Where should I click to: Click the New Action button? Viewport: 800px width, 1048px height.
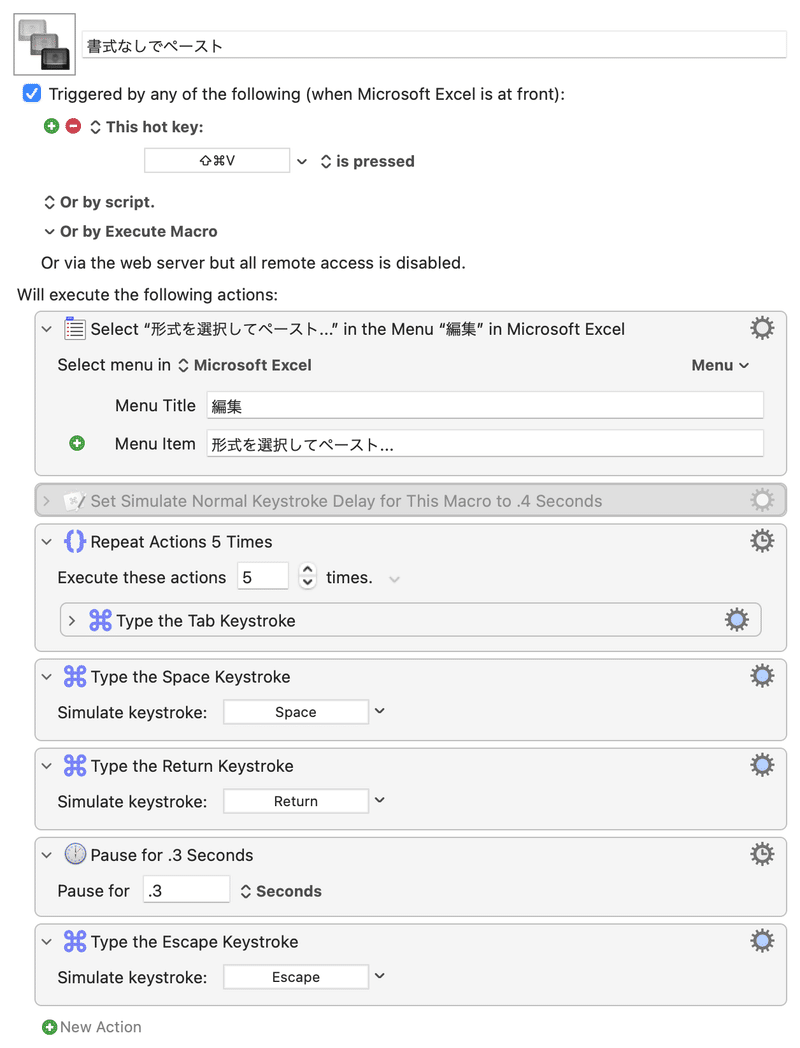[92, 1027]
